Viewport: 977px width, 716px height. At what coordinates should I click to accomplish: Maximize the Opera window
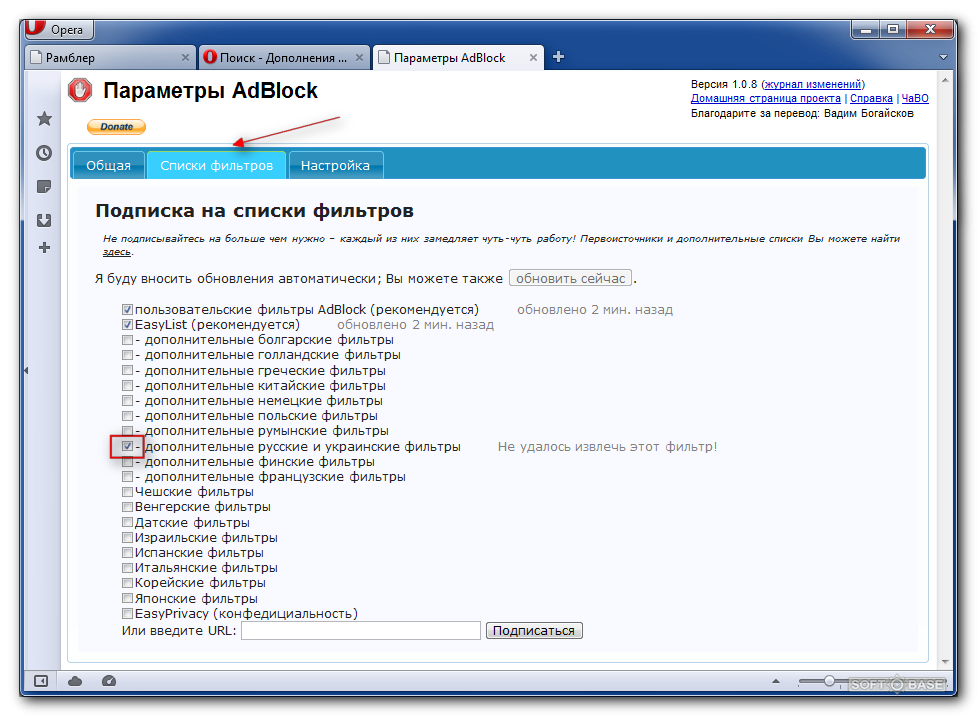[893, 29]
